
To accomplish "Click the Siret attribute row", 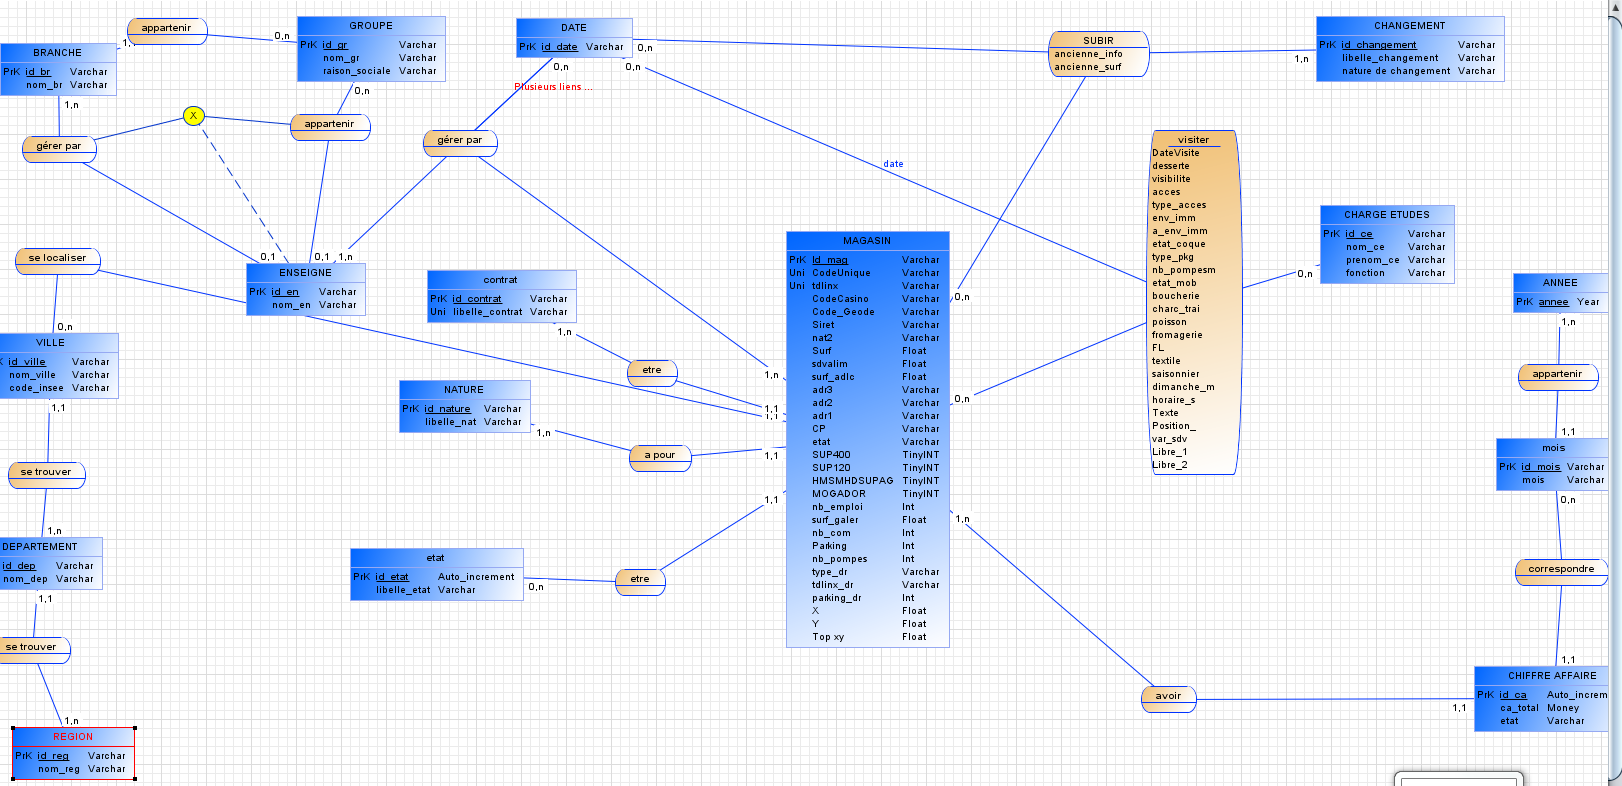I will point(867,325).
